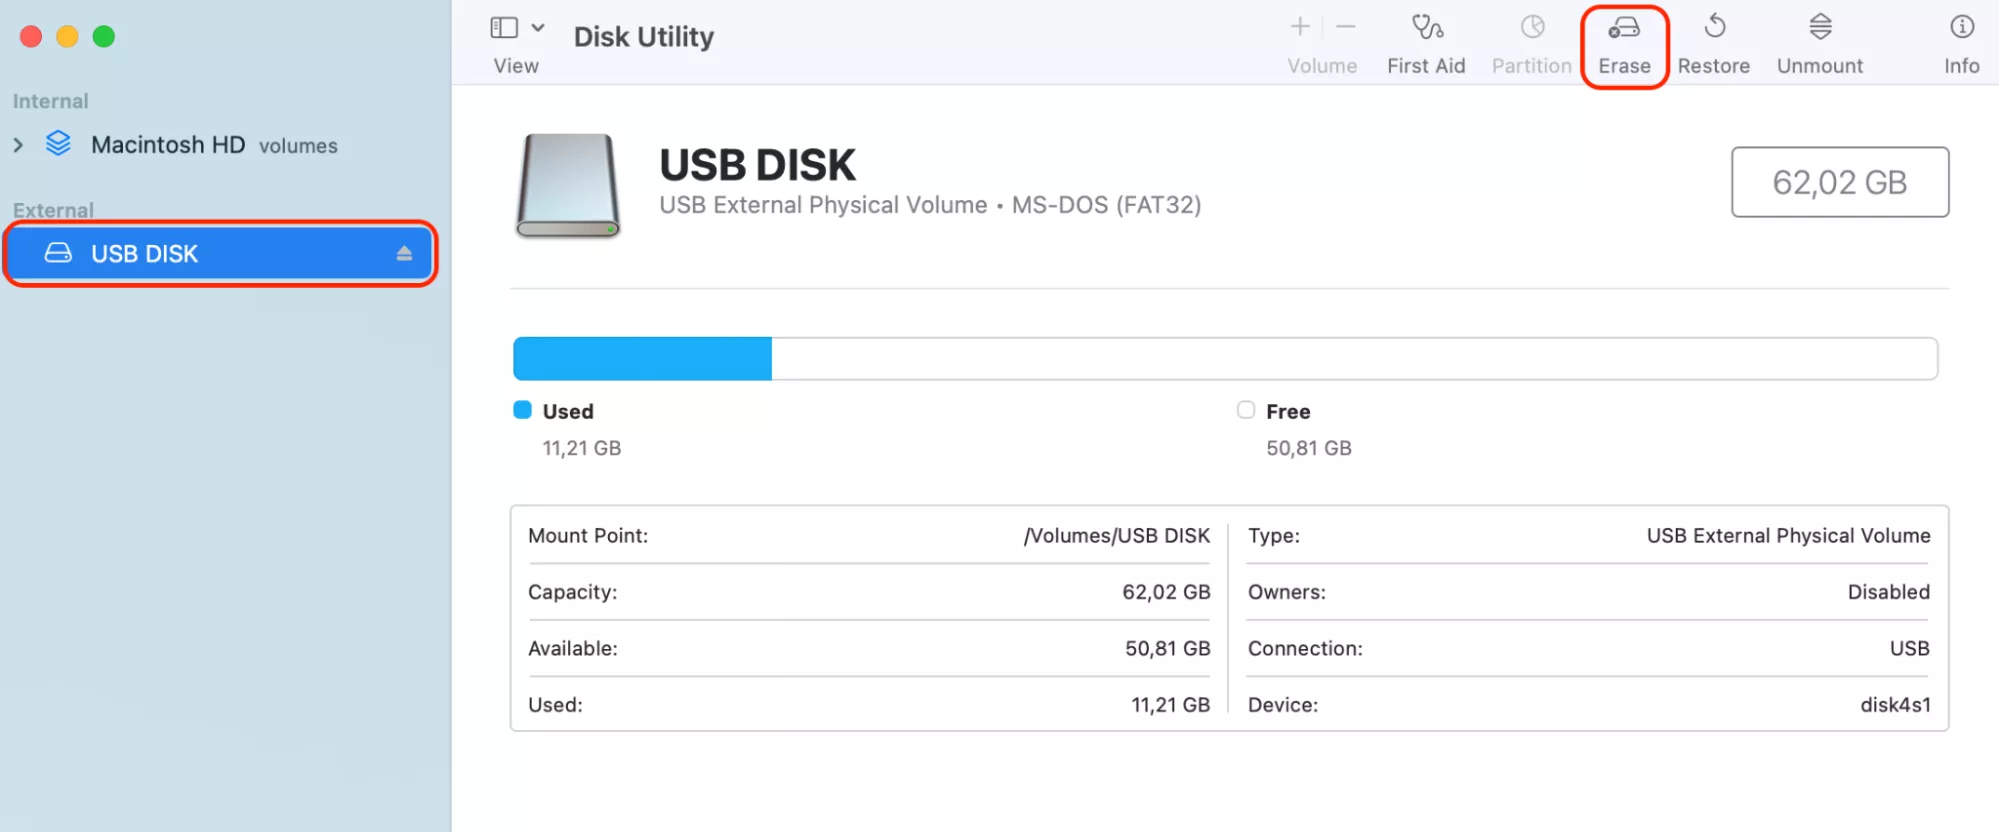This screenshot has width=1999, height=832.
Task: Click the blue used-space portion of bar
Action: coord(642,359)
